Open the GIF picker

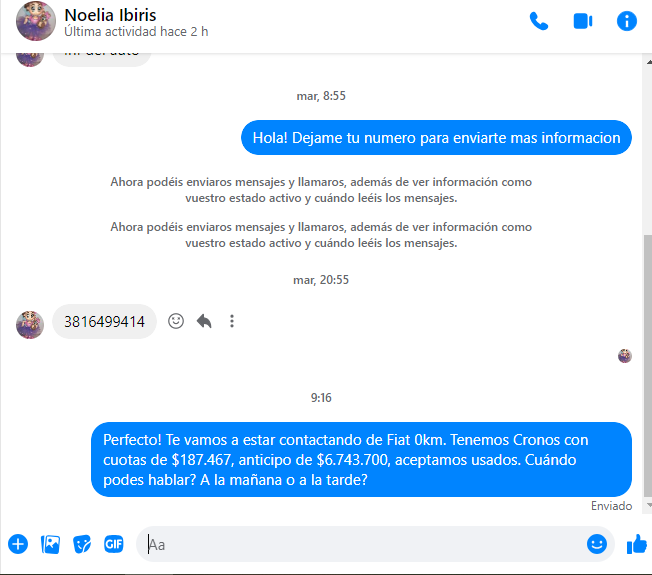[114, 544]
